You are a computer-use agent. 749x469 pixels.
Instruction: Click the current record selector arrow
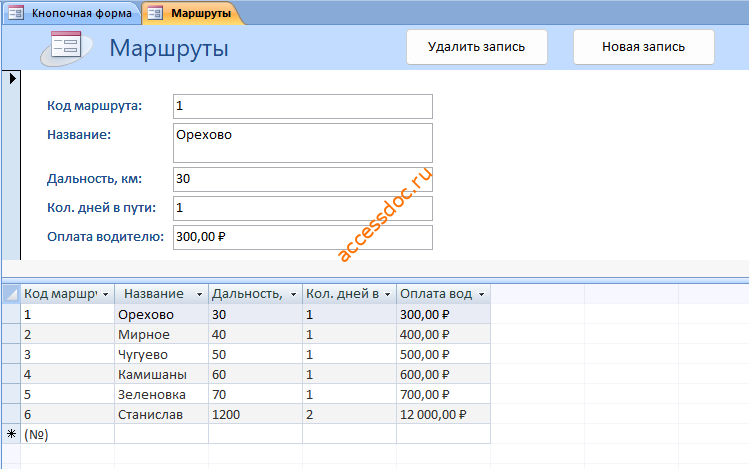coord(12,78)
